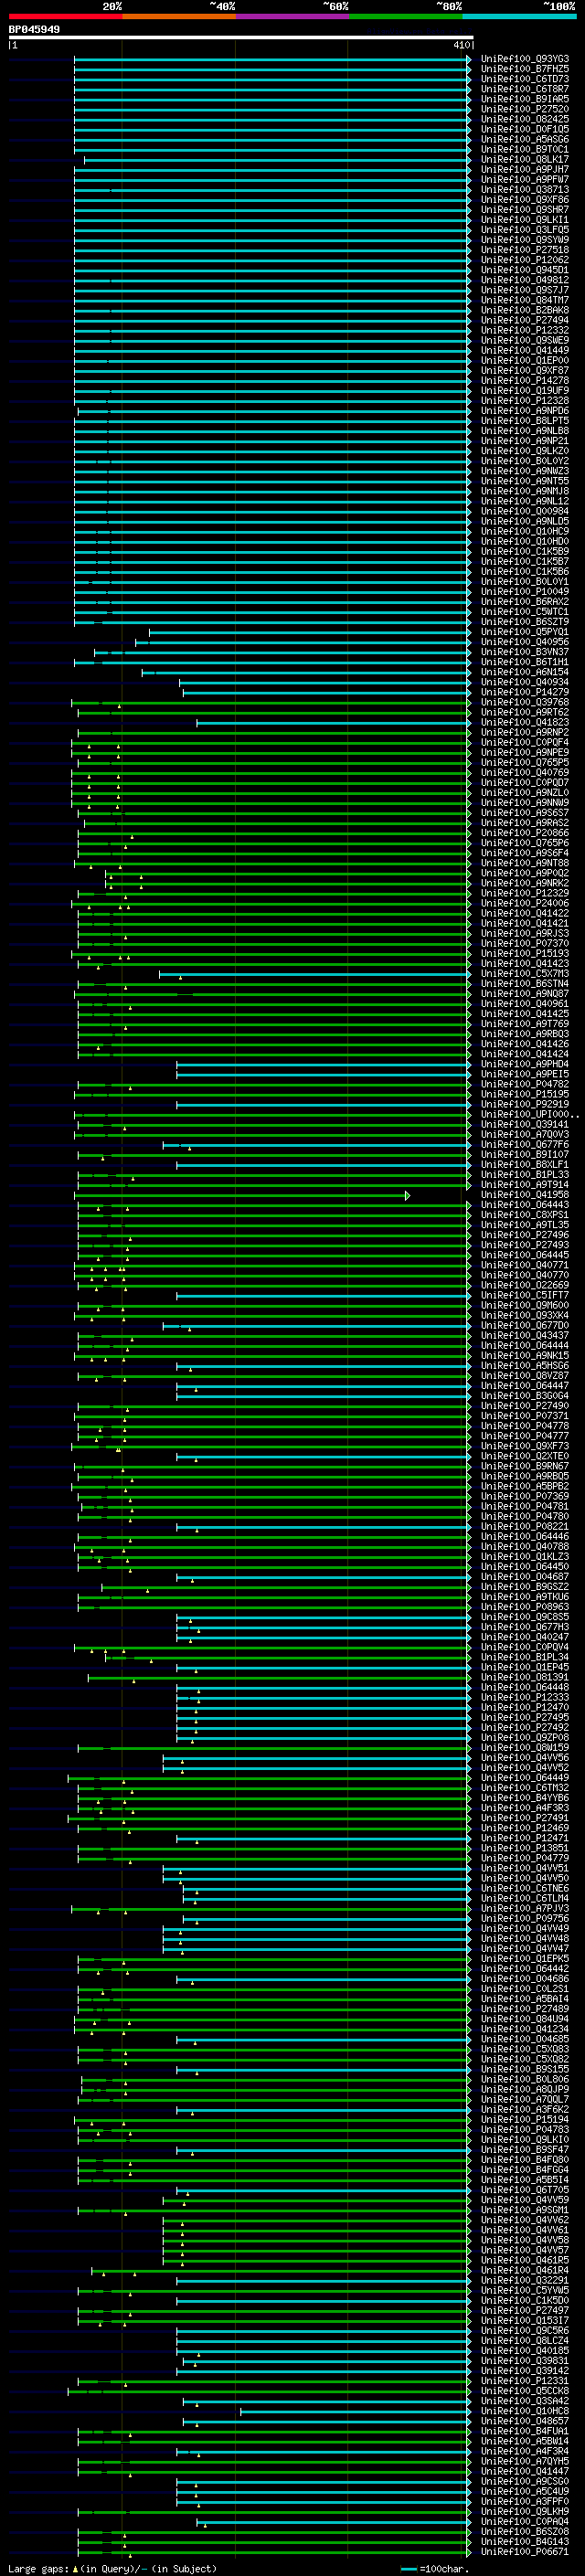The width and height of the screenshot is (585, 2576).
Task: Click the white query sequence ruler bar
Action: tap(241, 37)
